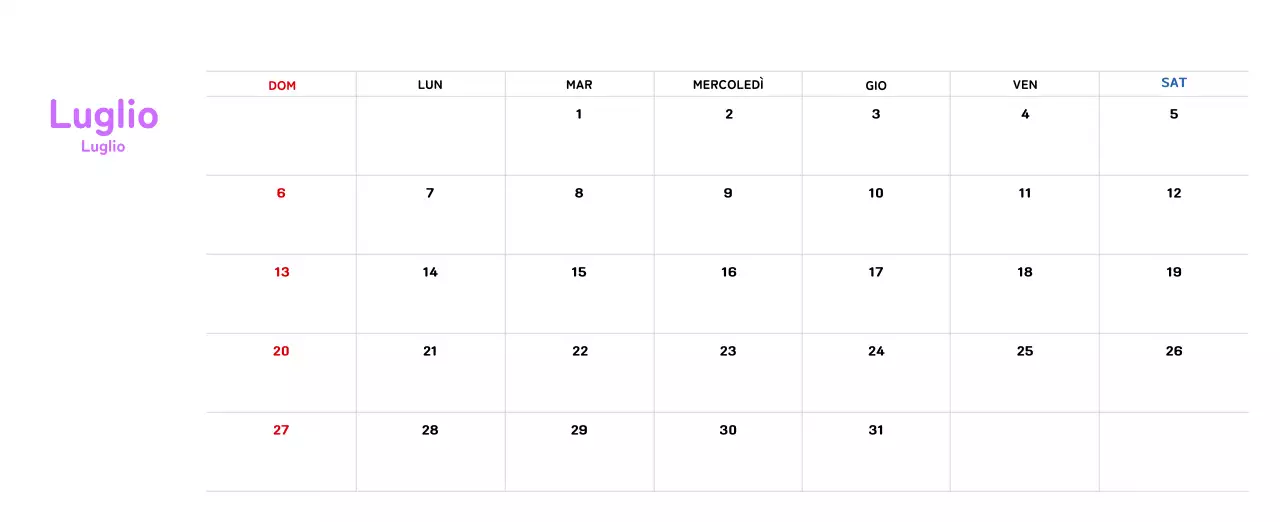1280x522 pixels.
Task: Select date 16 in the calendar
Action: 729,272
